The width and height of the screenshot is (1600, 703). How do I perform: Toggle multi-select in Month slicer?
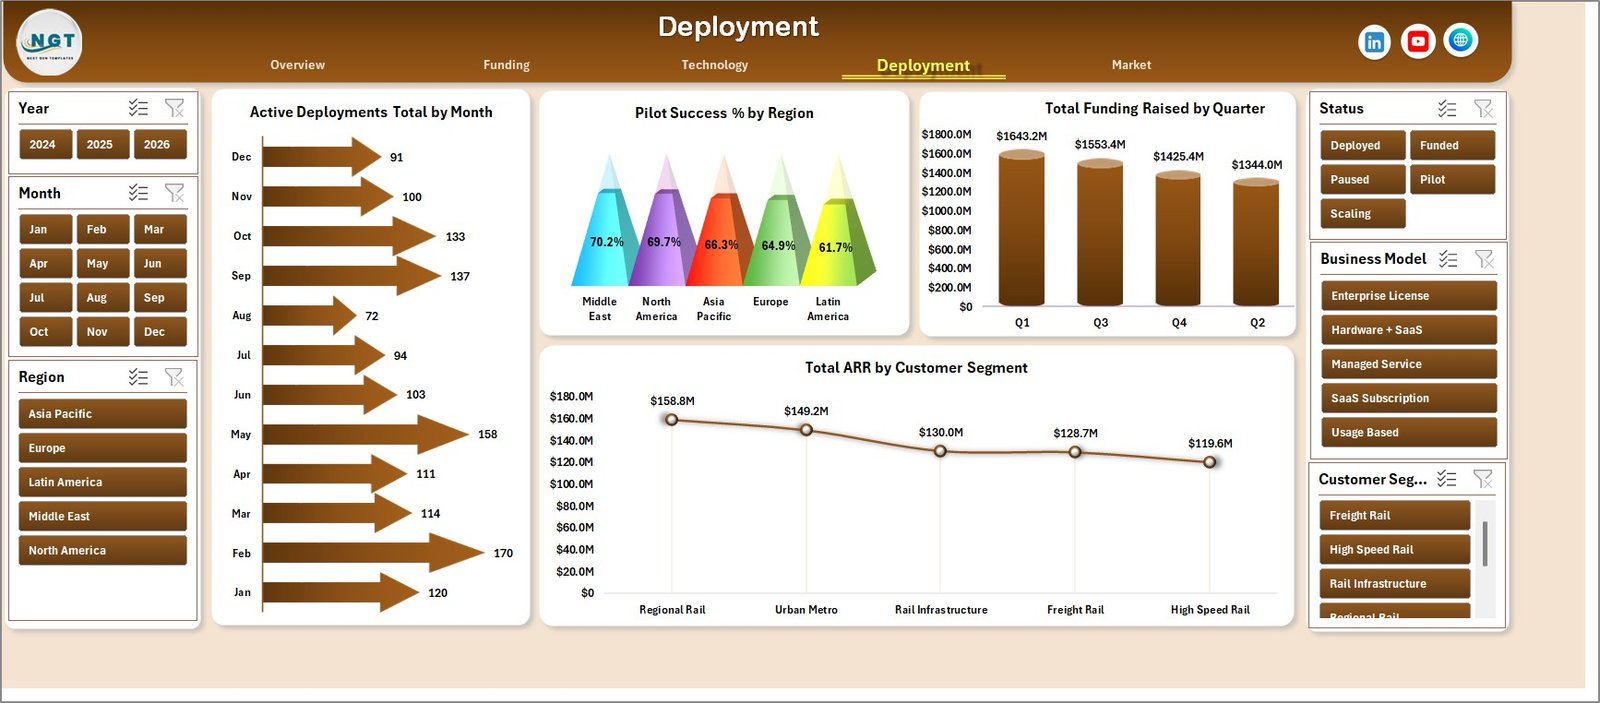(x=138, y=193)
